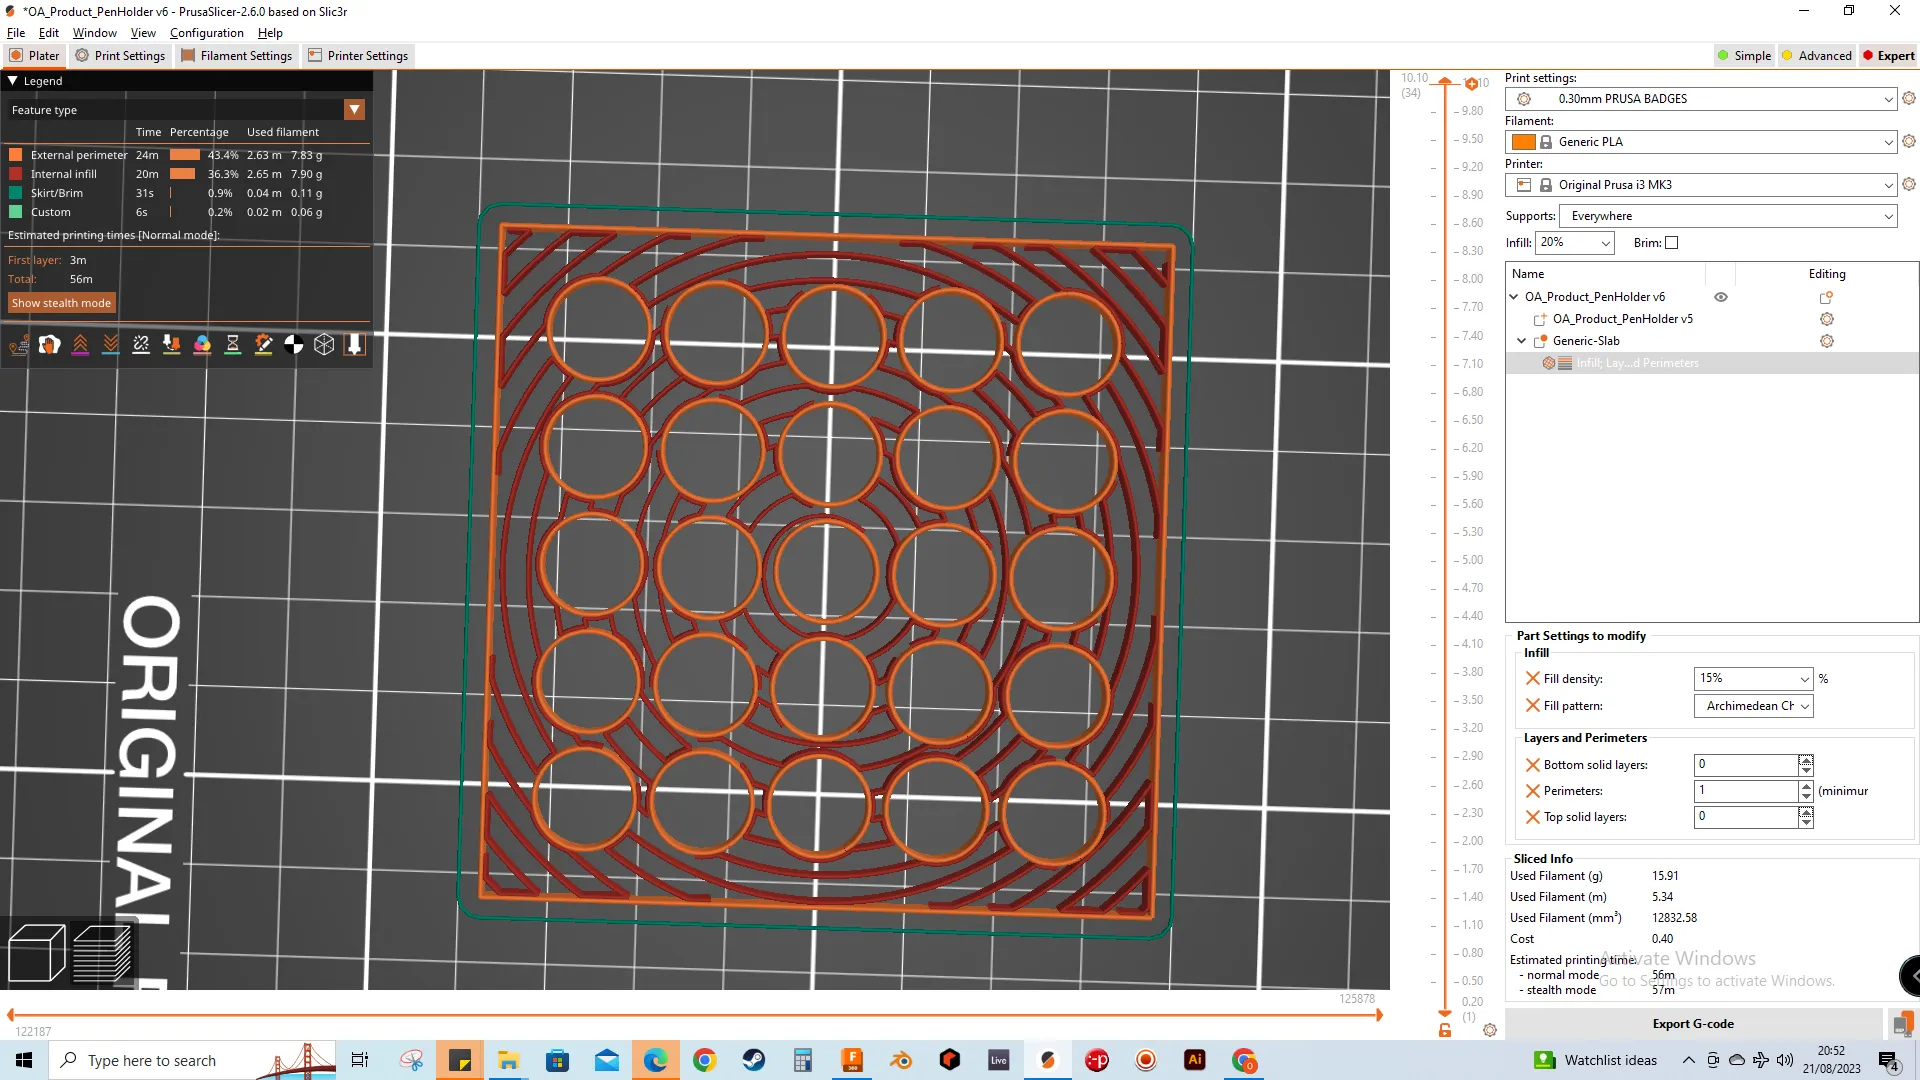Toggle pause prints hourglass icon

(x=233, y=345)
